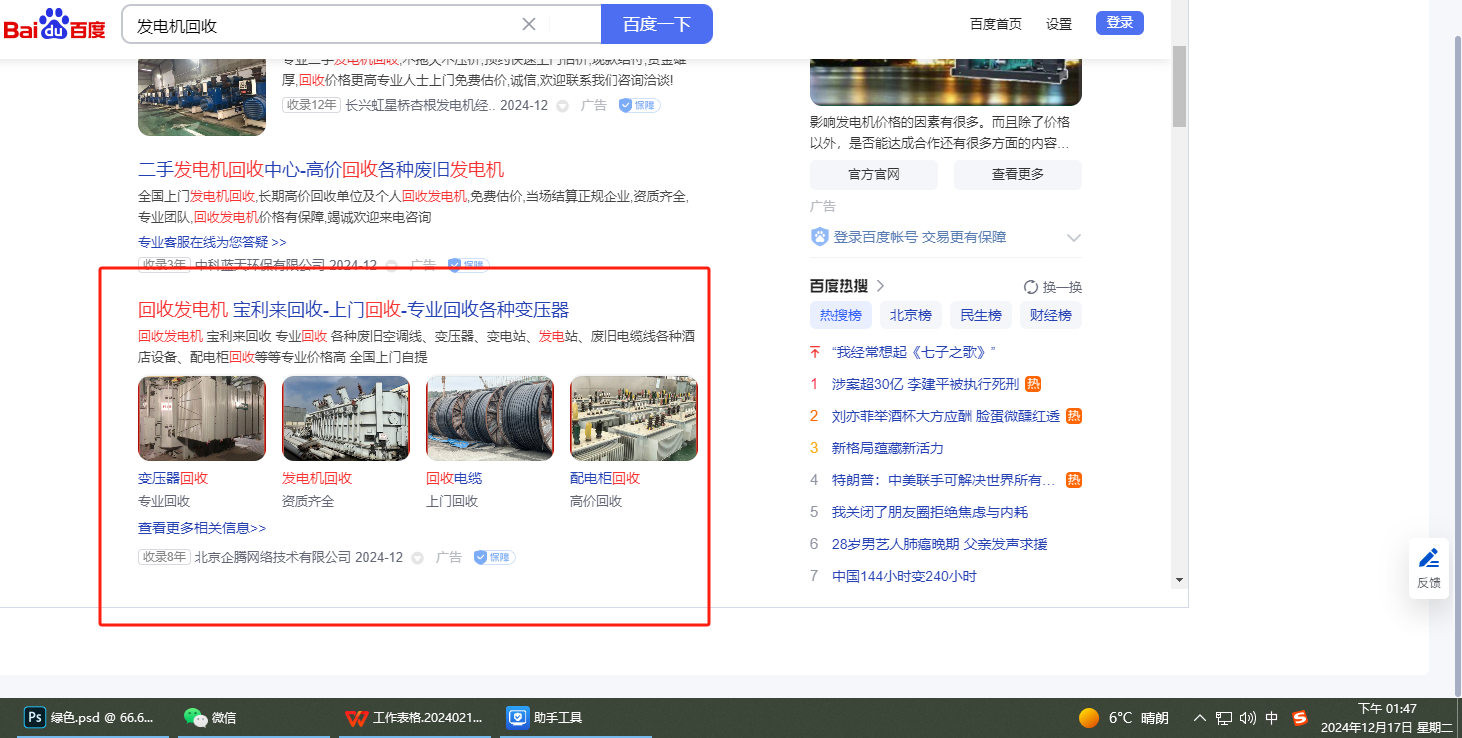
Task: Click the 热 badge next to 刘亦菲举酒杯大方应酬
Action: coord(1074,416)
